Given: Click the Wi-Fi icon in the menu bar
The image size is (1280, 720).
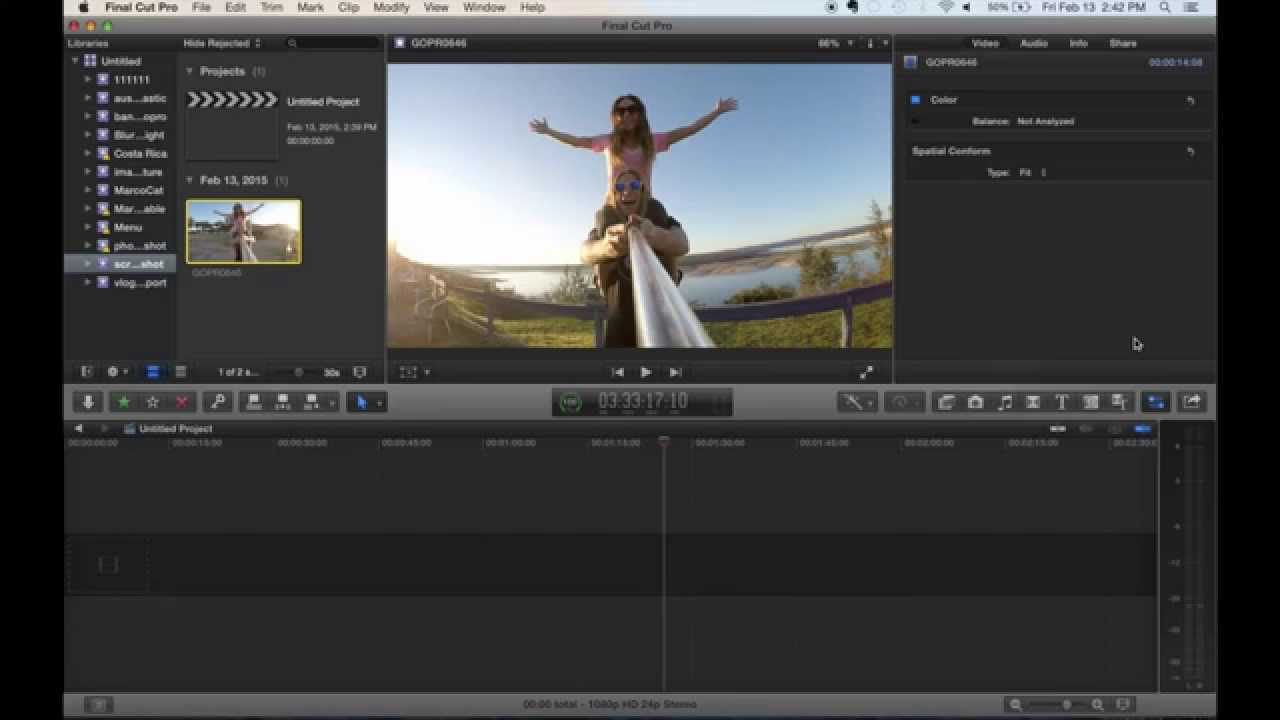Looking at the screenshot, I should pos(945,7).
